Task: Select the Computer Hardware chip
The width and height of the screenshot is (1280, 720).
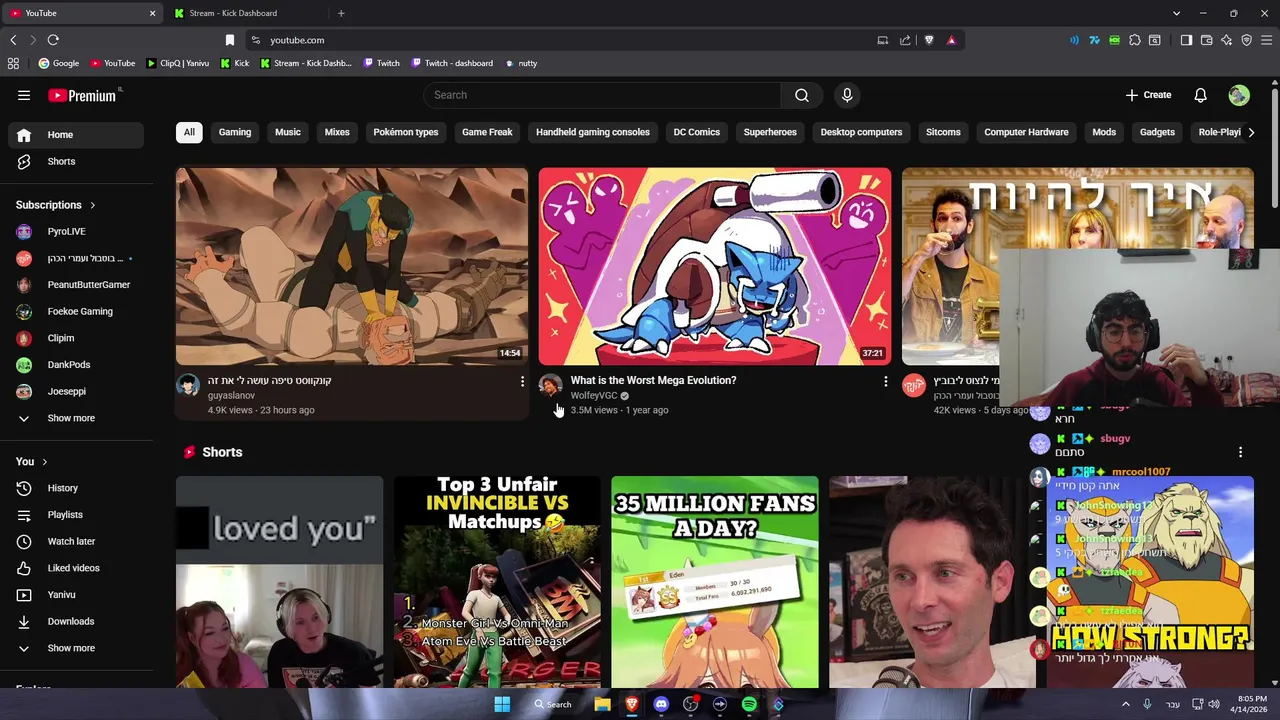Action: click(x=1026, y=132)
